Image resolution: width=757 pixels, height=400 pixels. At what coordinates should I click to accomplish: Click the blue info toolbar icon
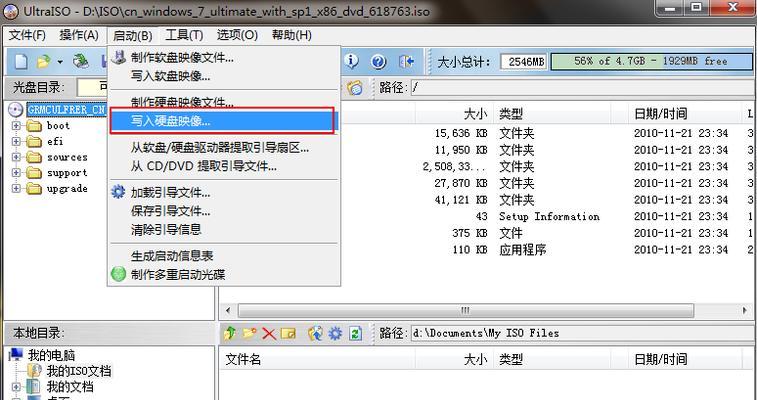tap(351, 61)
